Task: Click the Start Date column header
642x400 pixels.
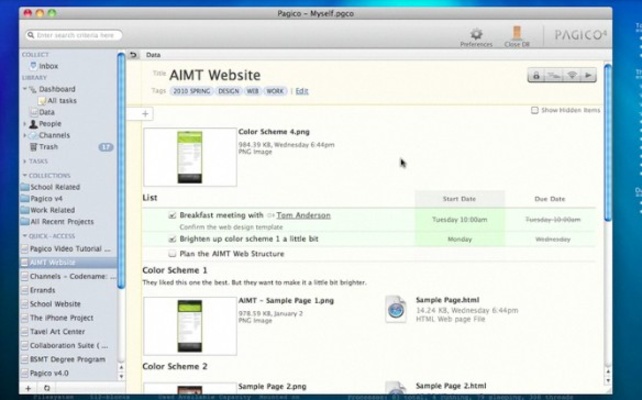Action: click(459, 199)
